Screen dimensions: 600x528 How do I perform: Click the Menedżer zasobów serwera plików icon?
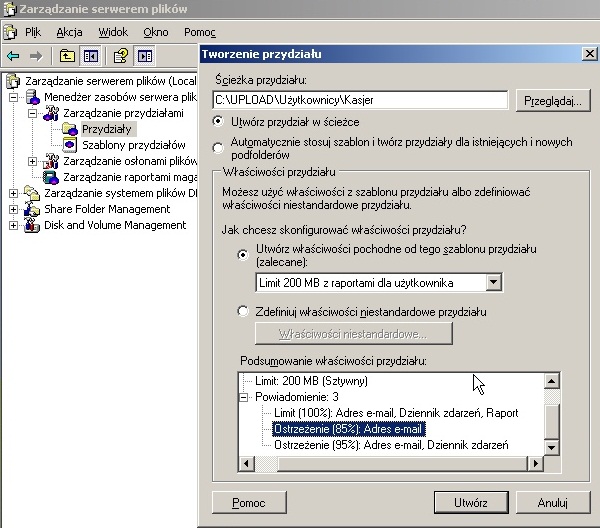[33, 97]
